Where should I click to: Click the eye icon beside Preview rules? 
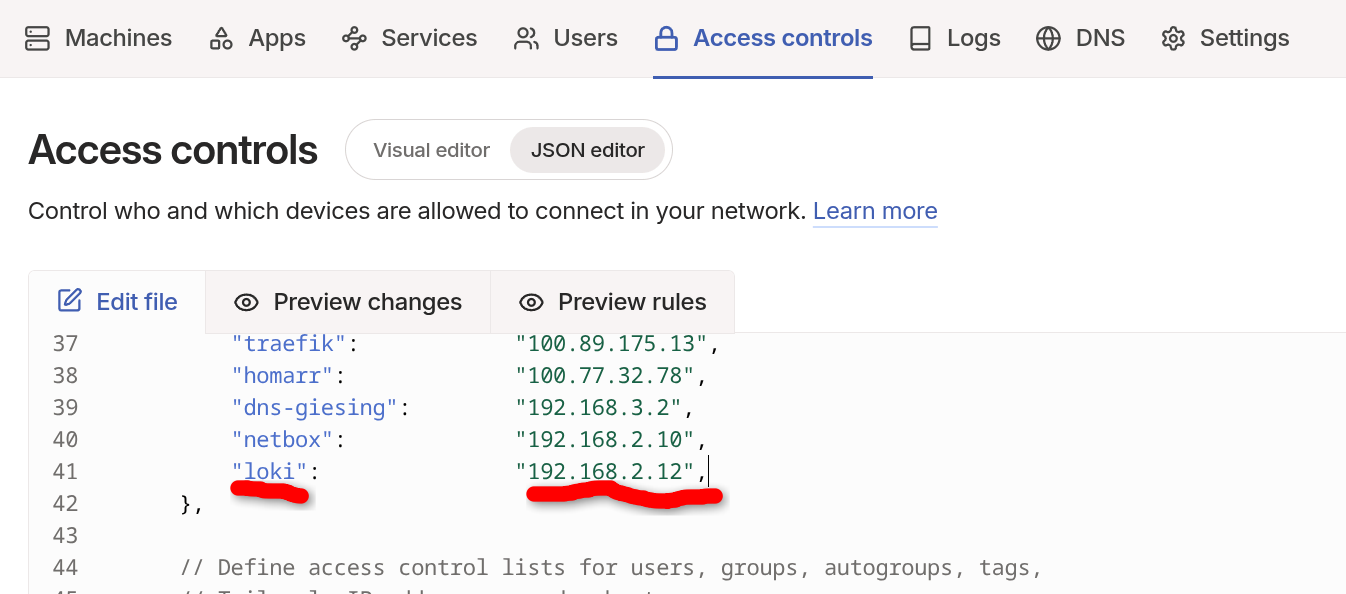531,302
